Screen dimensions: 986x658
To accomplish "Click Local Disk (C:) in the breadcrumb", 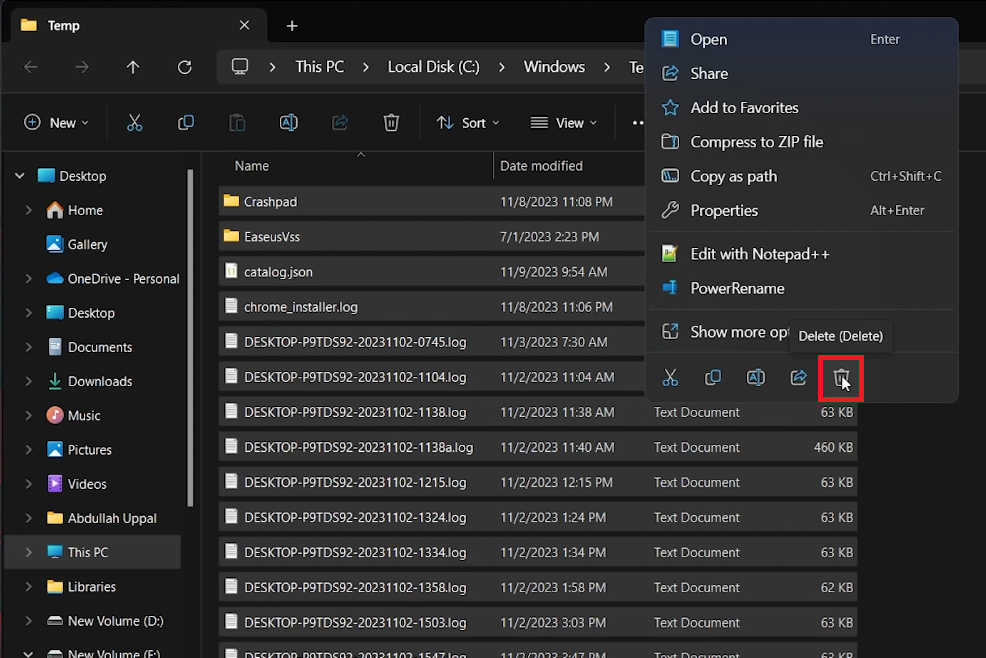I will click(x=434, y=66).
